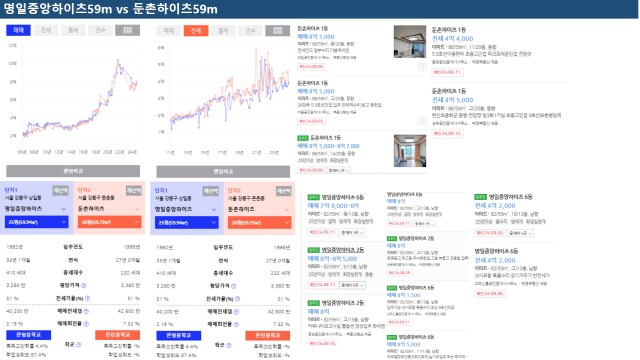Open the orange 25평 size dropdown in the left panel
Image resolution: width=640 pixels, height=360 pixels.
[109, 222]
